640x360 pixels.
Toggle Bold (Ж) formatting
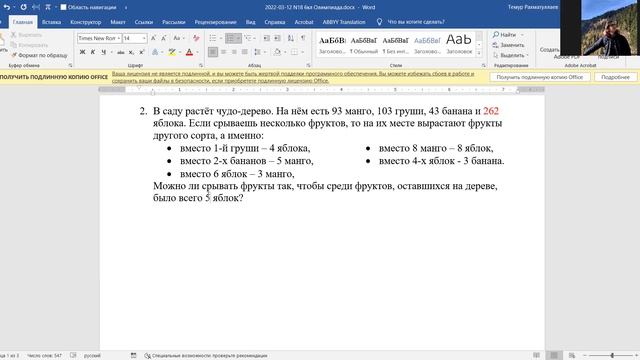(82, 52)
